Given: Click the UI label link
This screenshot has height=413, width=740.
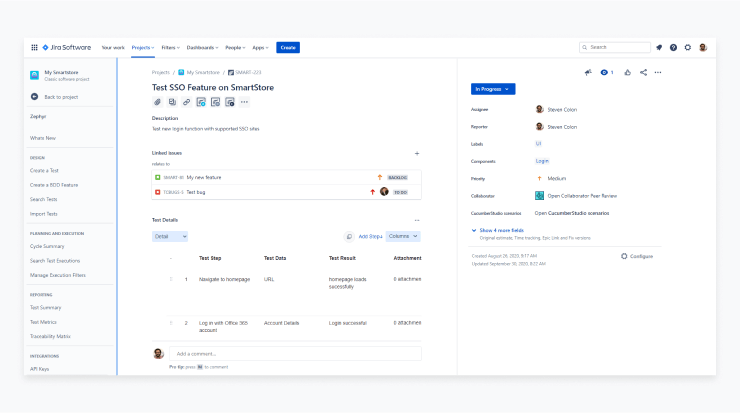Looking at the screenshot, I should click(x=538, y=143).
